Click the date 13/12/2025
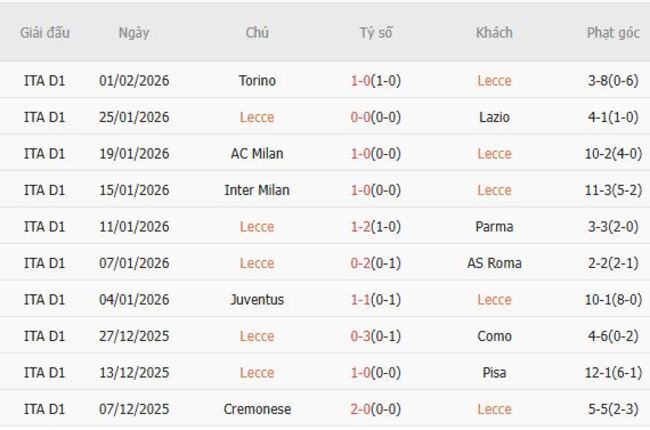The width and height of the screenshot is (650, 430). (x=135, y=373)
